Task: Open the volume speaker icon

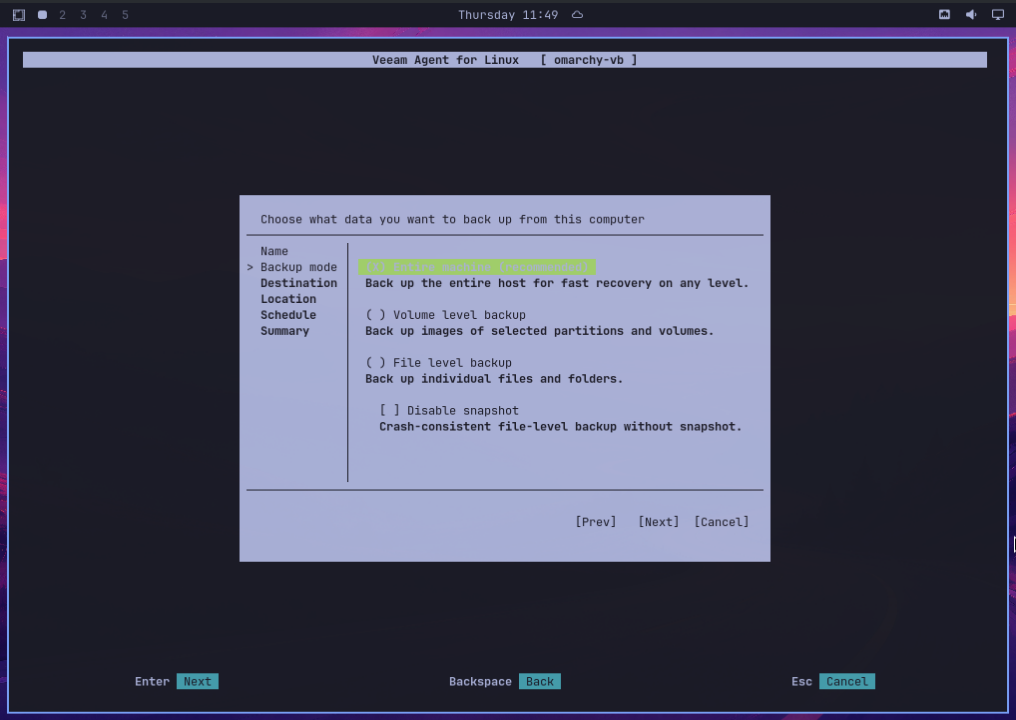Action: [x=971, y=15]
